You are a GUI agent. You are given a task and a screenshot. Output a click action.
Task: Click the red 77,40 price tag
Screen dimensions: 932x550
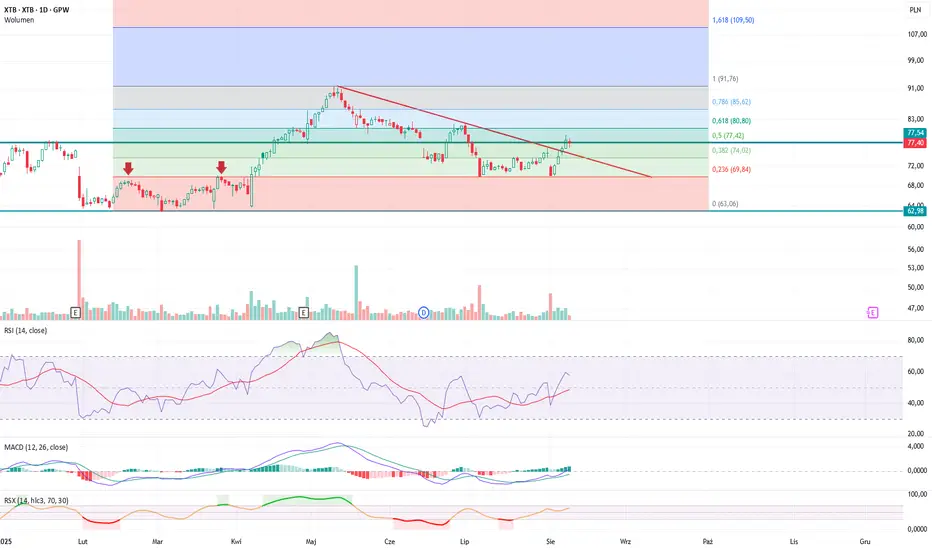[915, 143]
